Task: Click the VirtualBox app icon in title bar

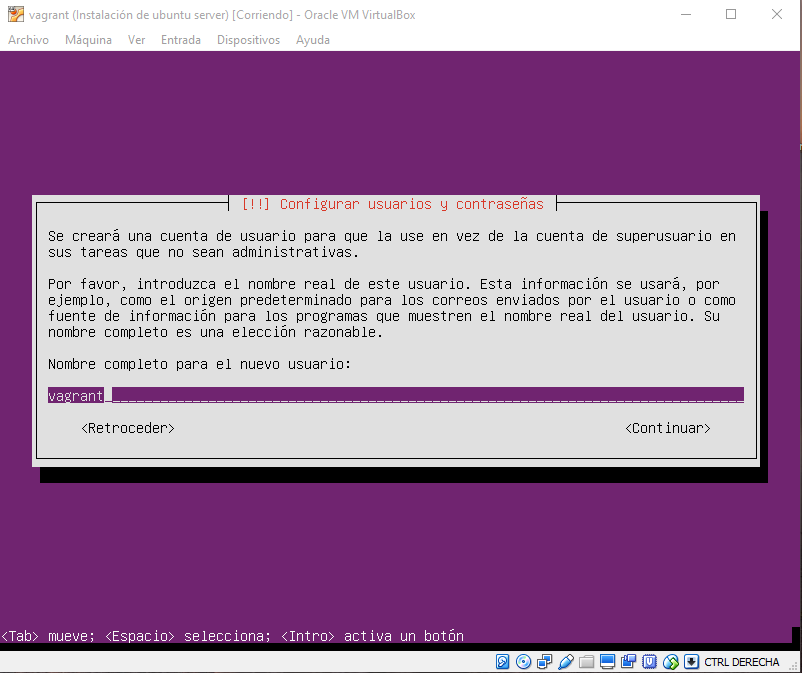Action: pos(16,14)
